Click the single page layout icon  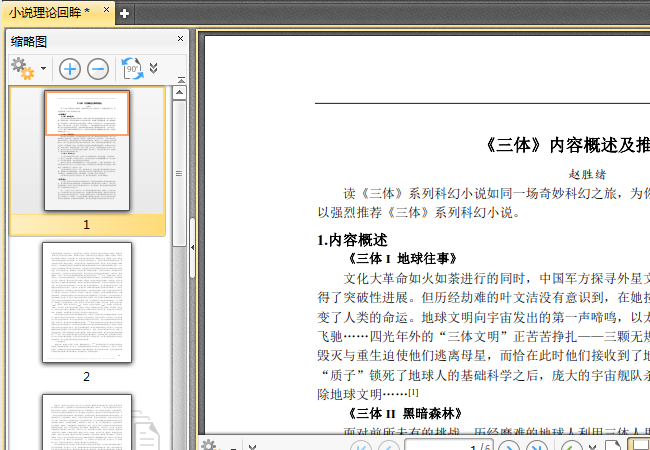click(x=613, y=446)
